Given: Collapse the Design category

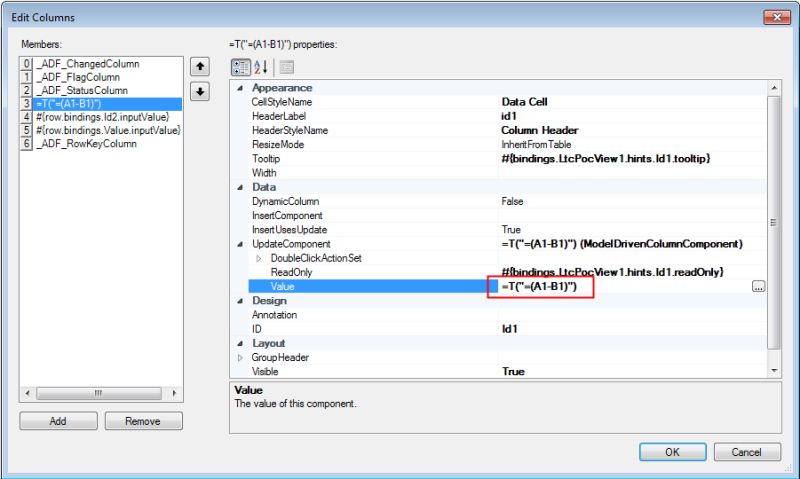Looking at the screenshot, I should [x=240, y=301].
